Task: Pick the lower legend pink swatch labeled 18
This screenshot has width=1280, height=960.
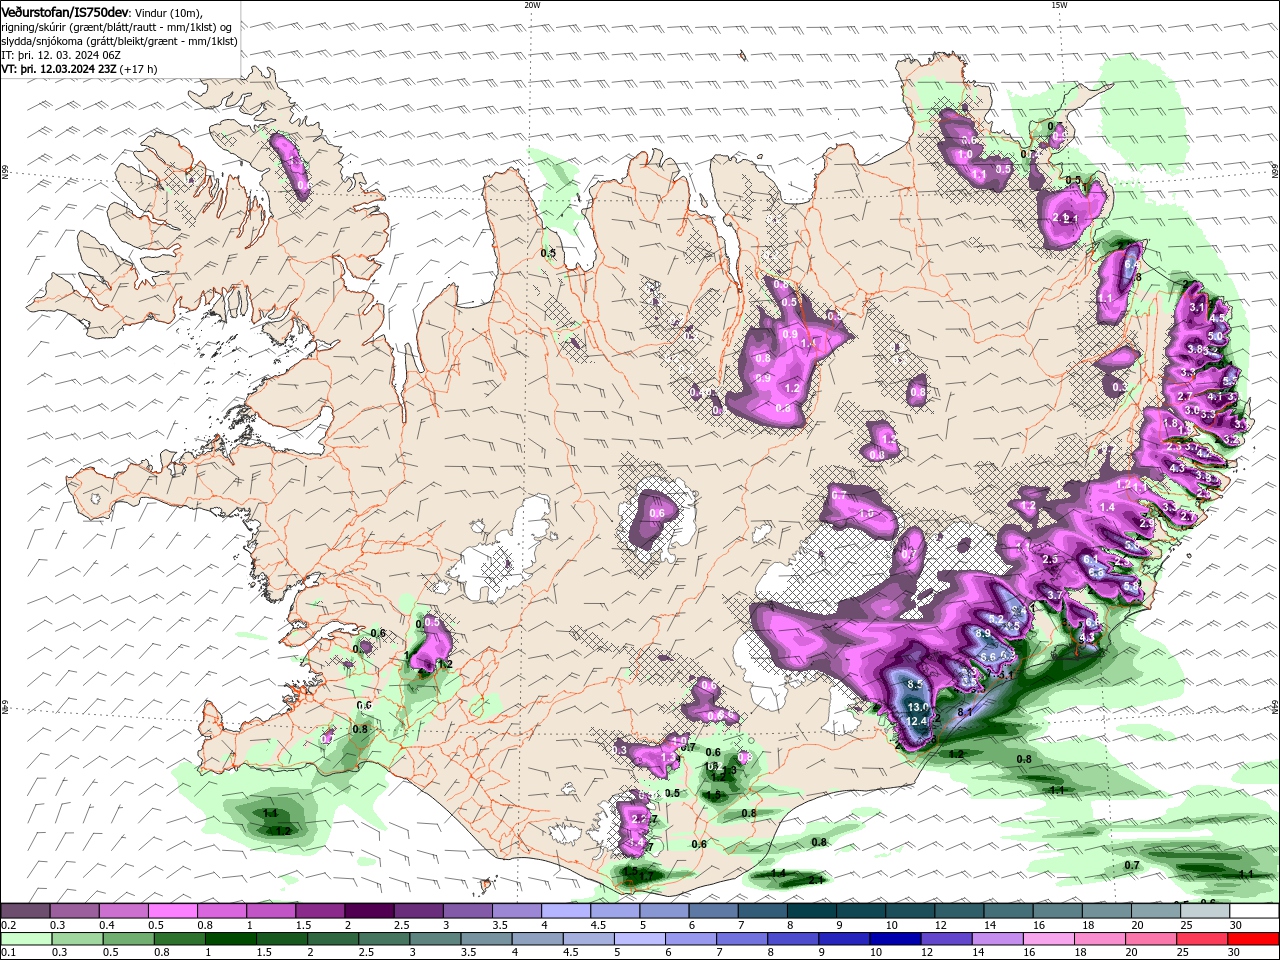Action: [1101, 938]
